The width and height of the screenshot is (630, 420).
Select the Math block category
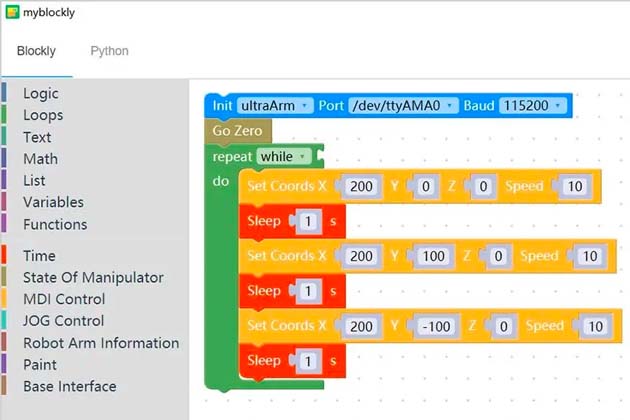40,158
